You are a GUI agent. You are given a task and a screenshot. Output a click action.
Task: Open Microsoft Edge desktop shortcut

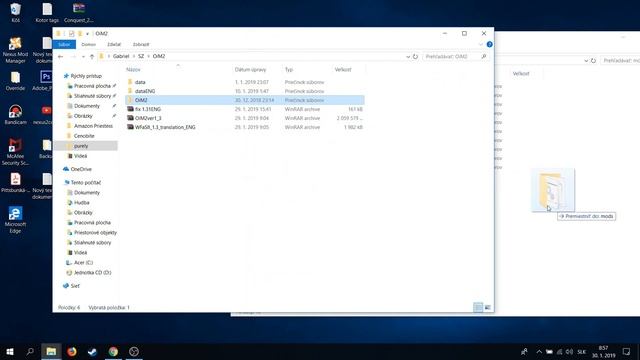(x=16, y=220)
